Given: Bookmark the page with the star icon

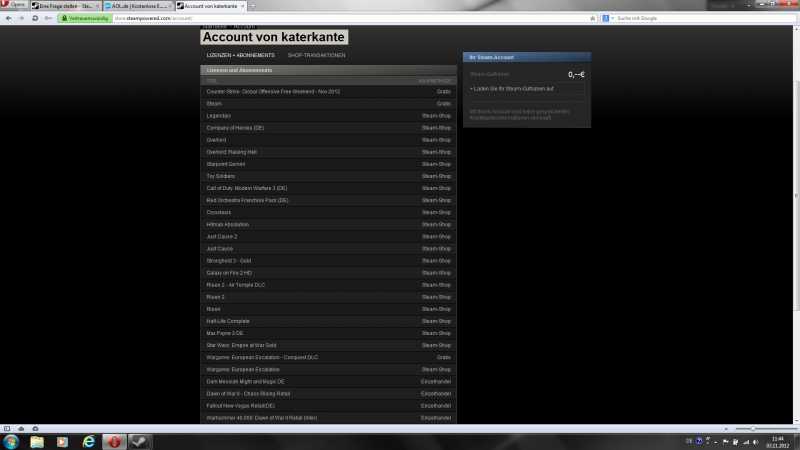Looking at the screenshot, I should tap(592, 18).
